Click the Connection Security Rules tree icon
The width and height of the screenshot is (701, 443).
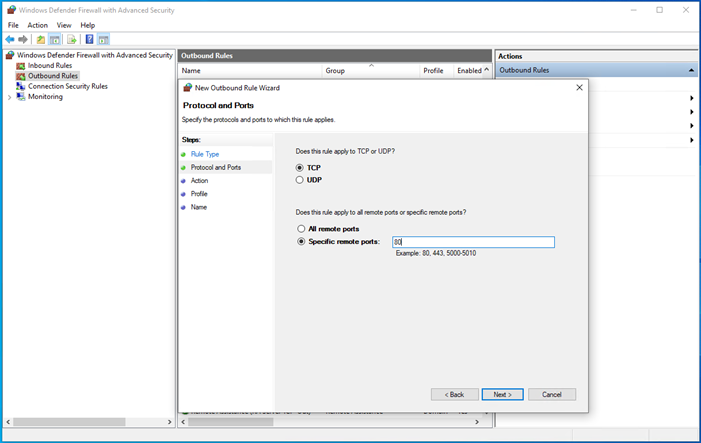tap(21, 86)
